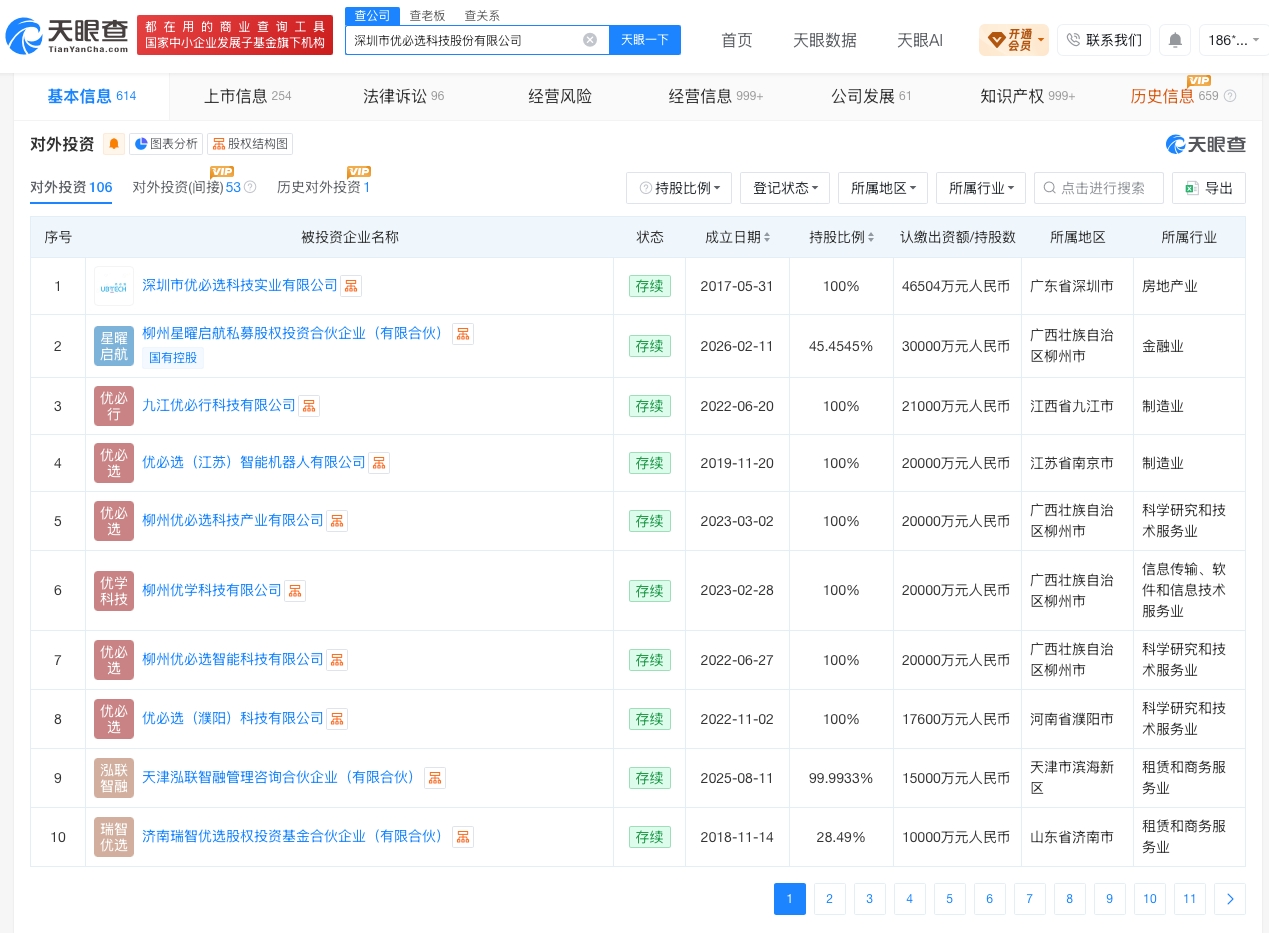Open the 持股比例 filter dropdown
Screen dimensions: 1269x933
coord(679,188)
